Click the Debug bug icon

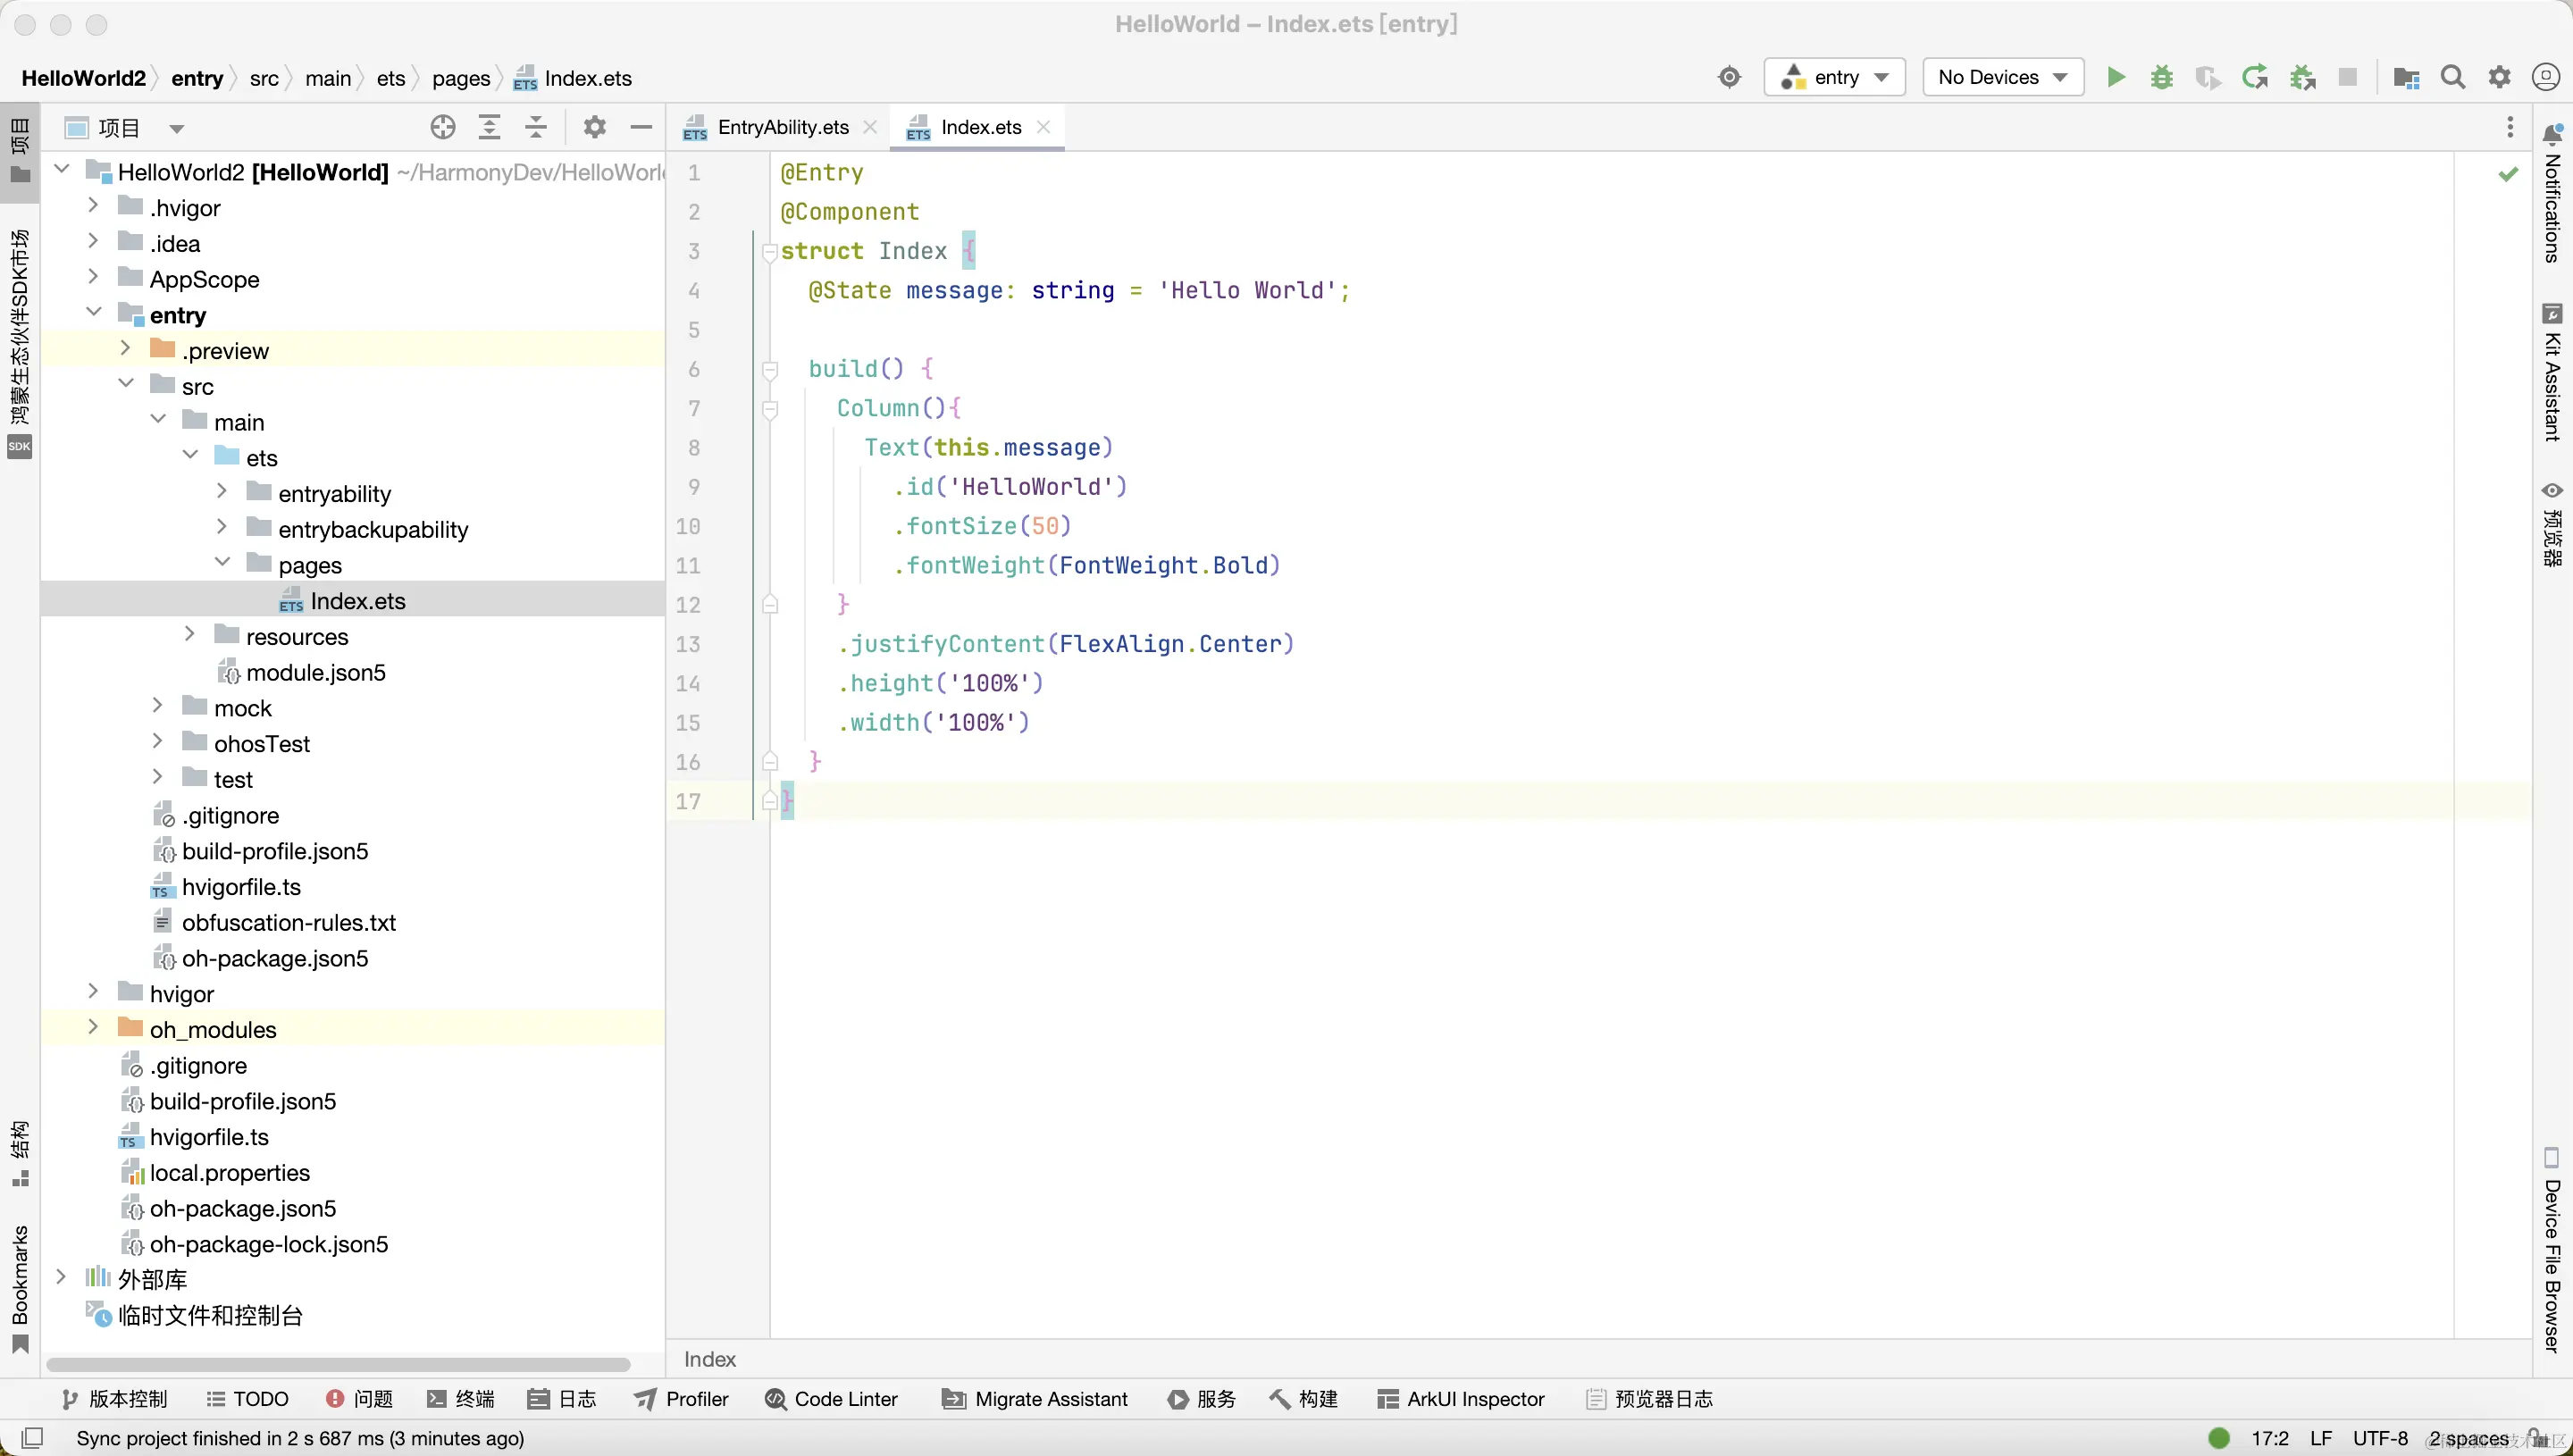click(x=2161, y=77)
